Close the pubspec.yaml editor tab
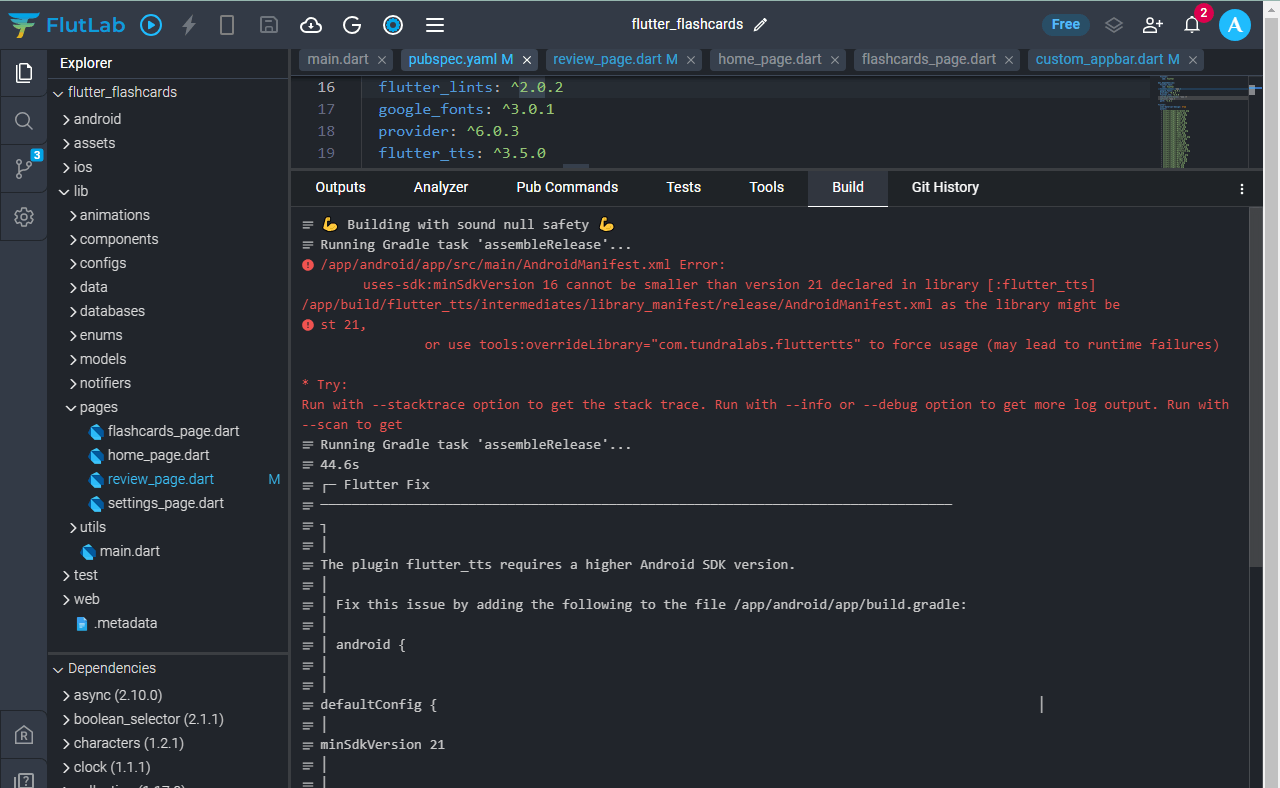Image resolution: width=1280 pixels, height=788 pixels. coord(527,60)
